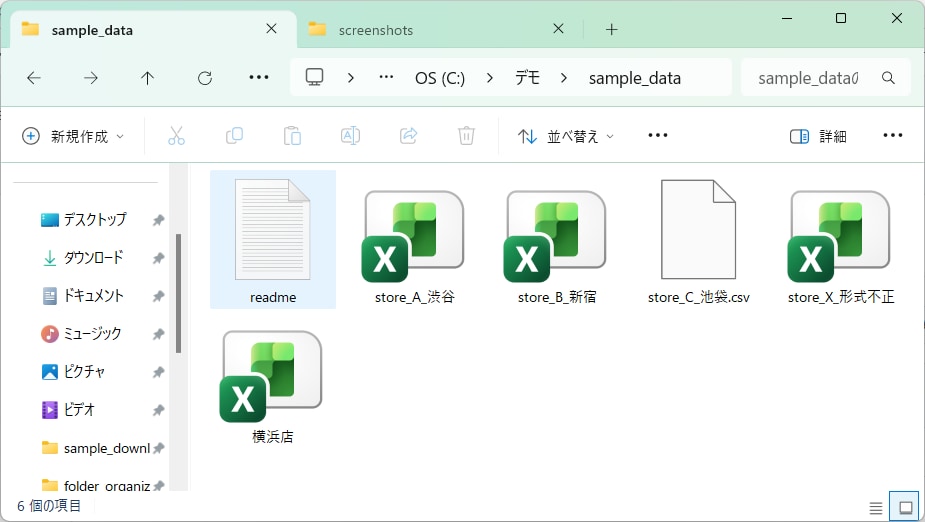Refresh the sample_data folder view

[205, 78]
